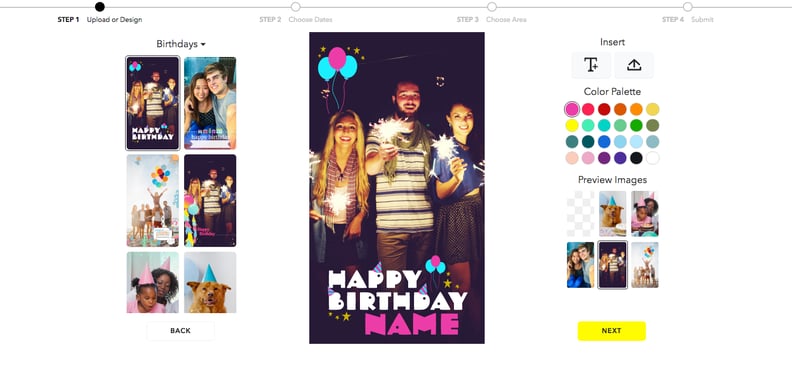Screen dimensions: 792x392
Task: Pick the pure green swatch
Action: 636,125
